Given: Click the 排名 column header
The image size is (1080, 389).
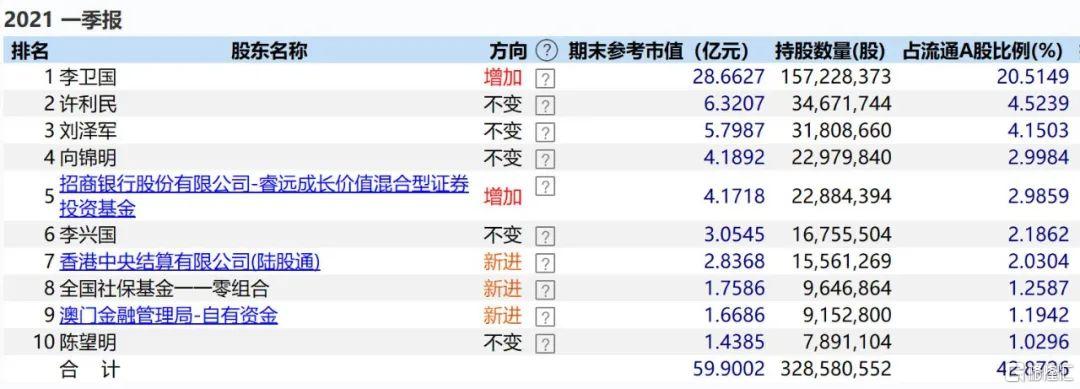Looking at the screenshot, I should (x=30, y=50).
